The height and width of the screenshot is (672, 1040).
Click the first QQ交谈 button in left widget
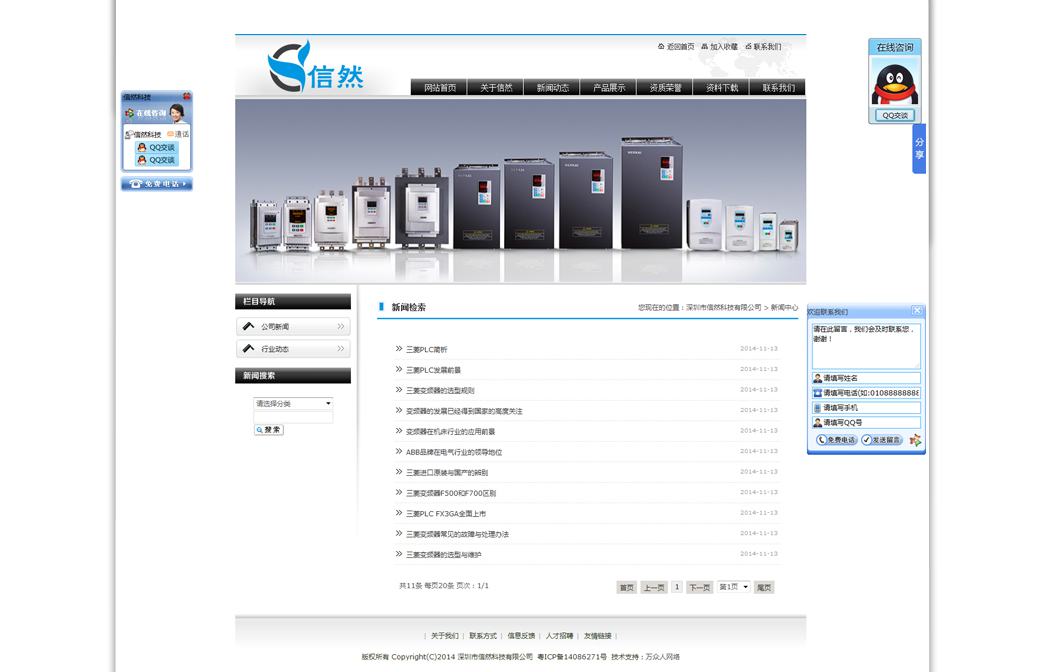coord(157,147)
